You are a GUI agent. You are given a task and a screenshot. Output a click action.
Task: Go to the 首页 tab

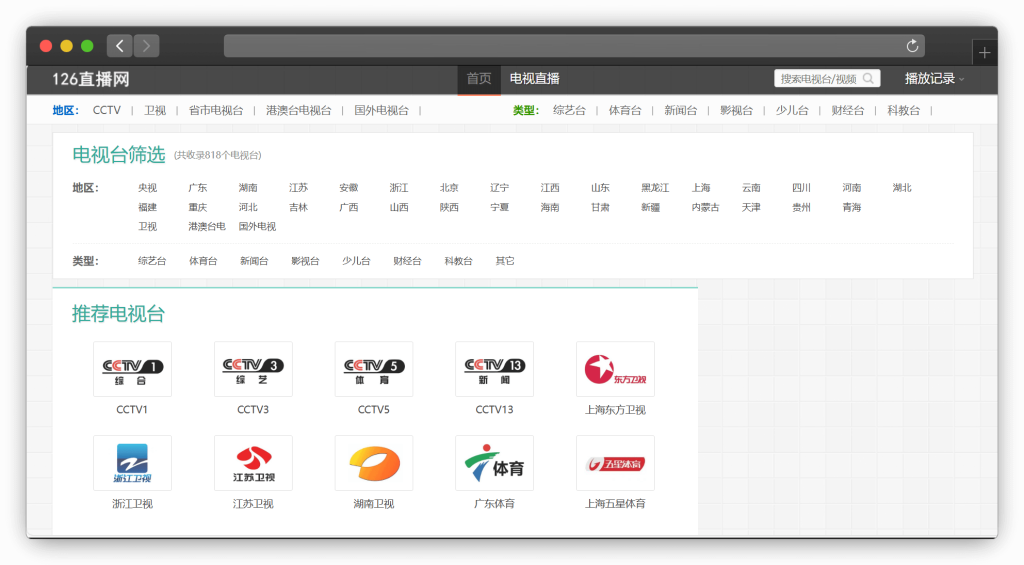479,79
